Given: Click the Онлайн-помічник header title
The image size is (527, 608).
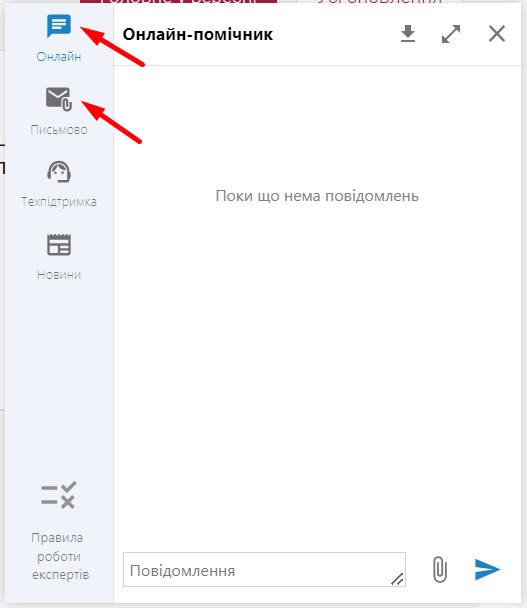Looking at the screenshot, I should (x=198, y=35).
